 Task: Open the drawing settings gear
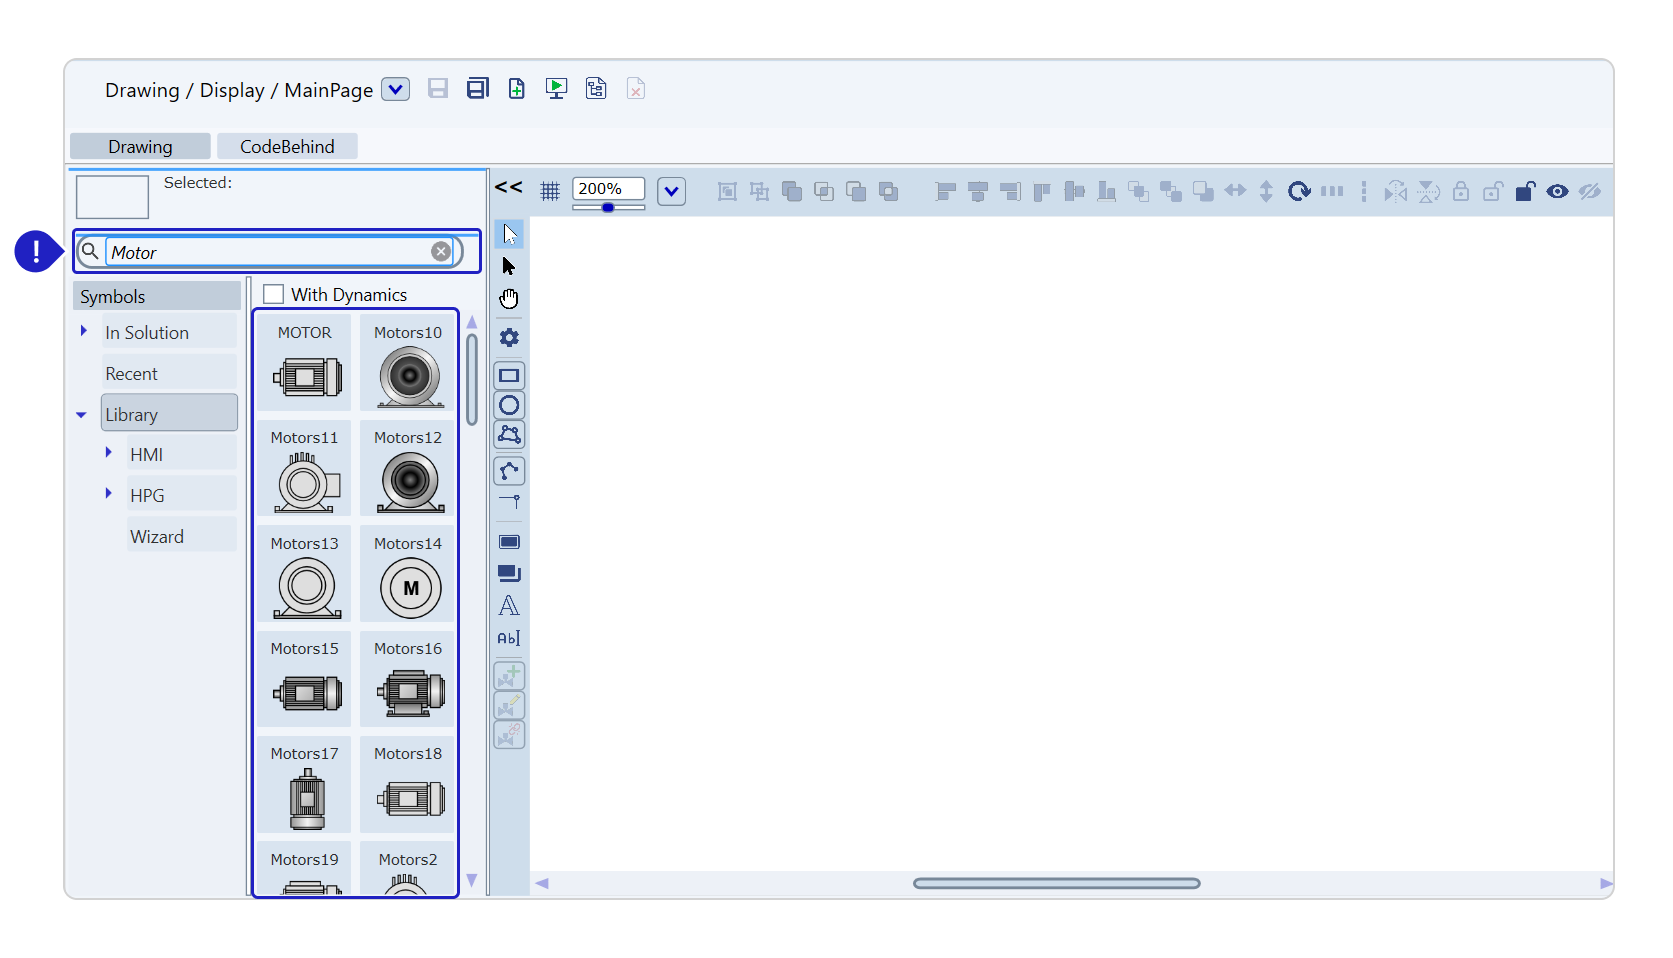point(509,338)
